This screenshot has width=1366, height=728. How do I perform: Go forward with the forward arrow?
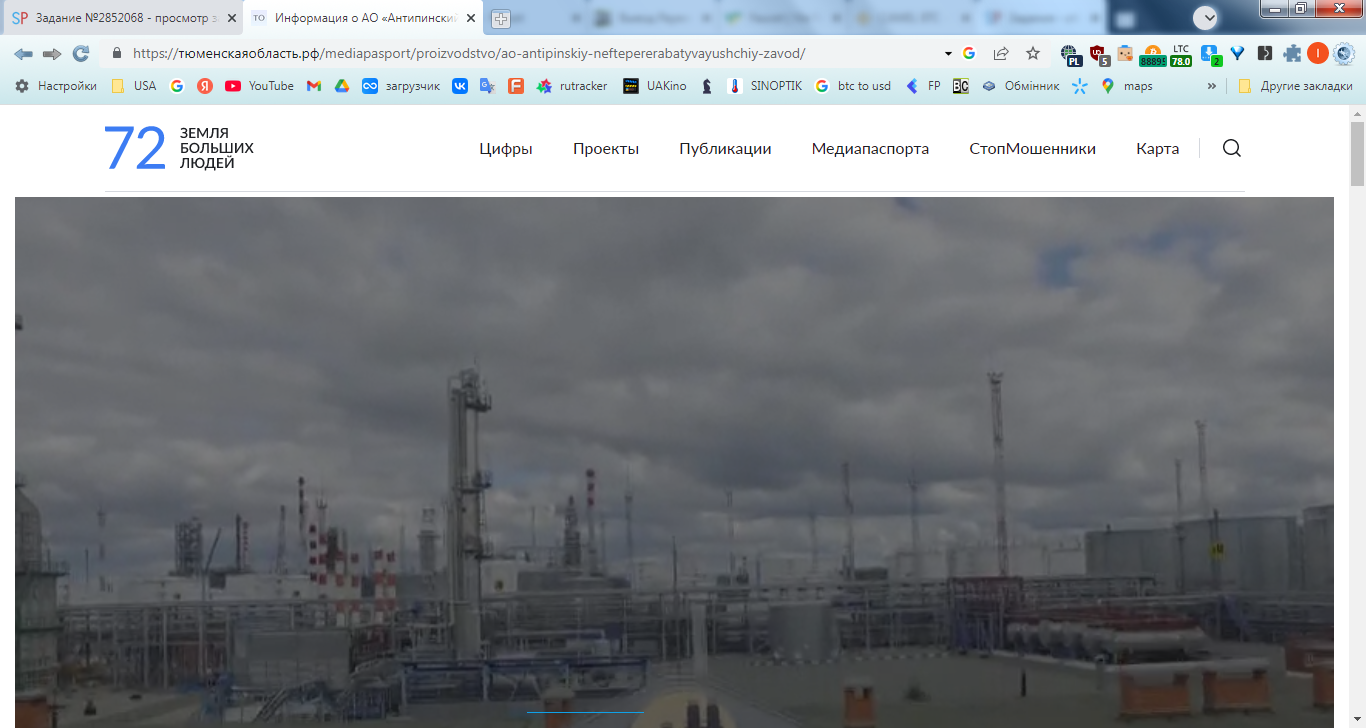52,53
